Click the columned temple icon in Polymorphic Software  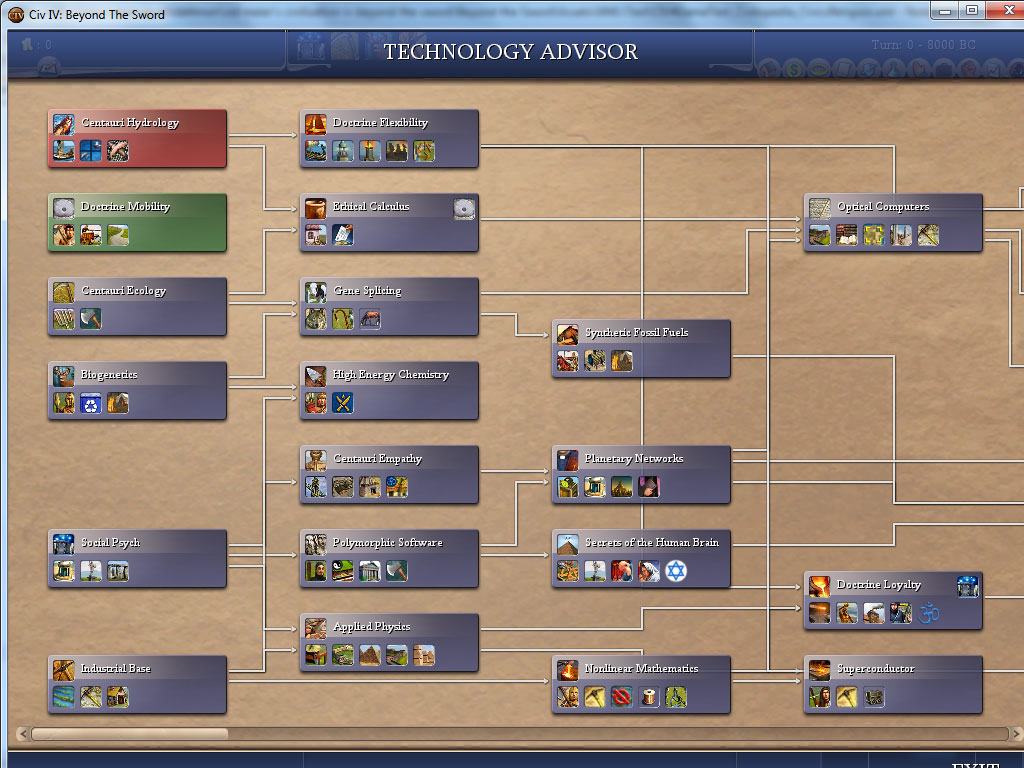tap(370, 571)
